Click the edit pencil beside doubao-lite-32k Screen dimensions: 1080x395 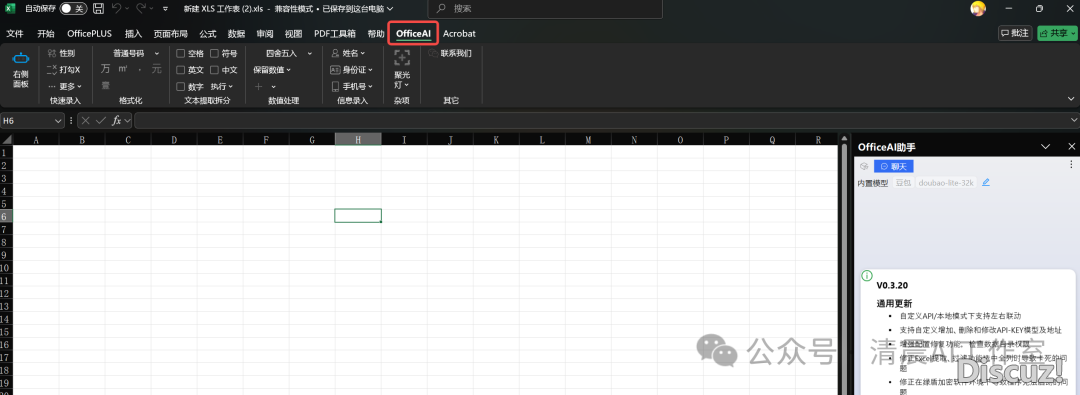tap(986, 183)
